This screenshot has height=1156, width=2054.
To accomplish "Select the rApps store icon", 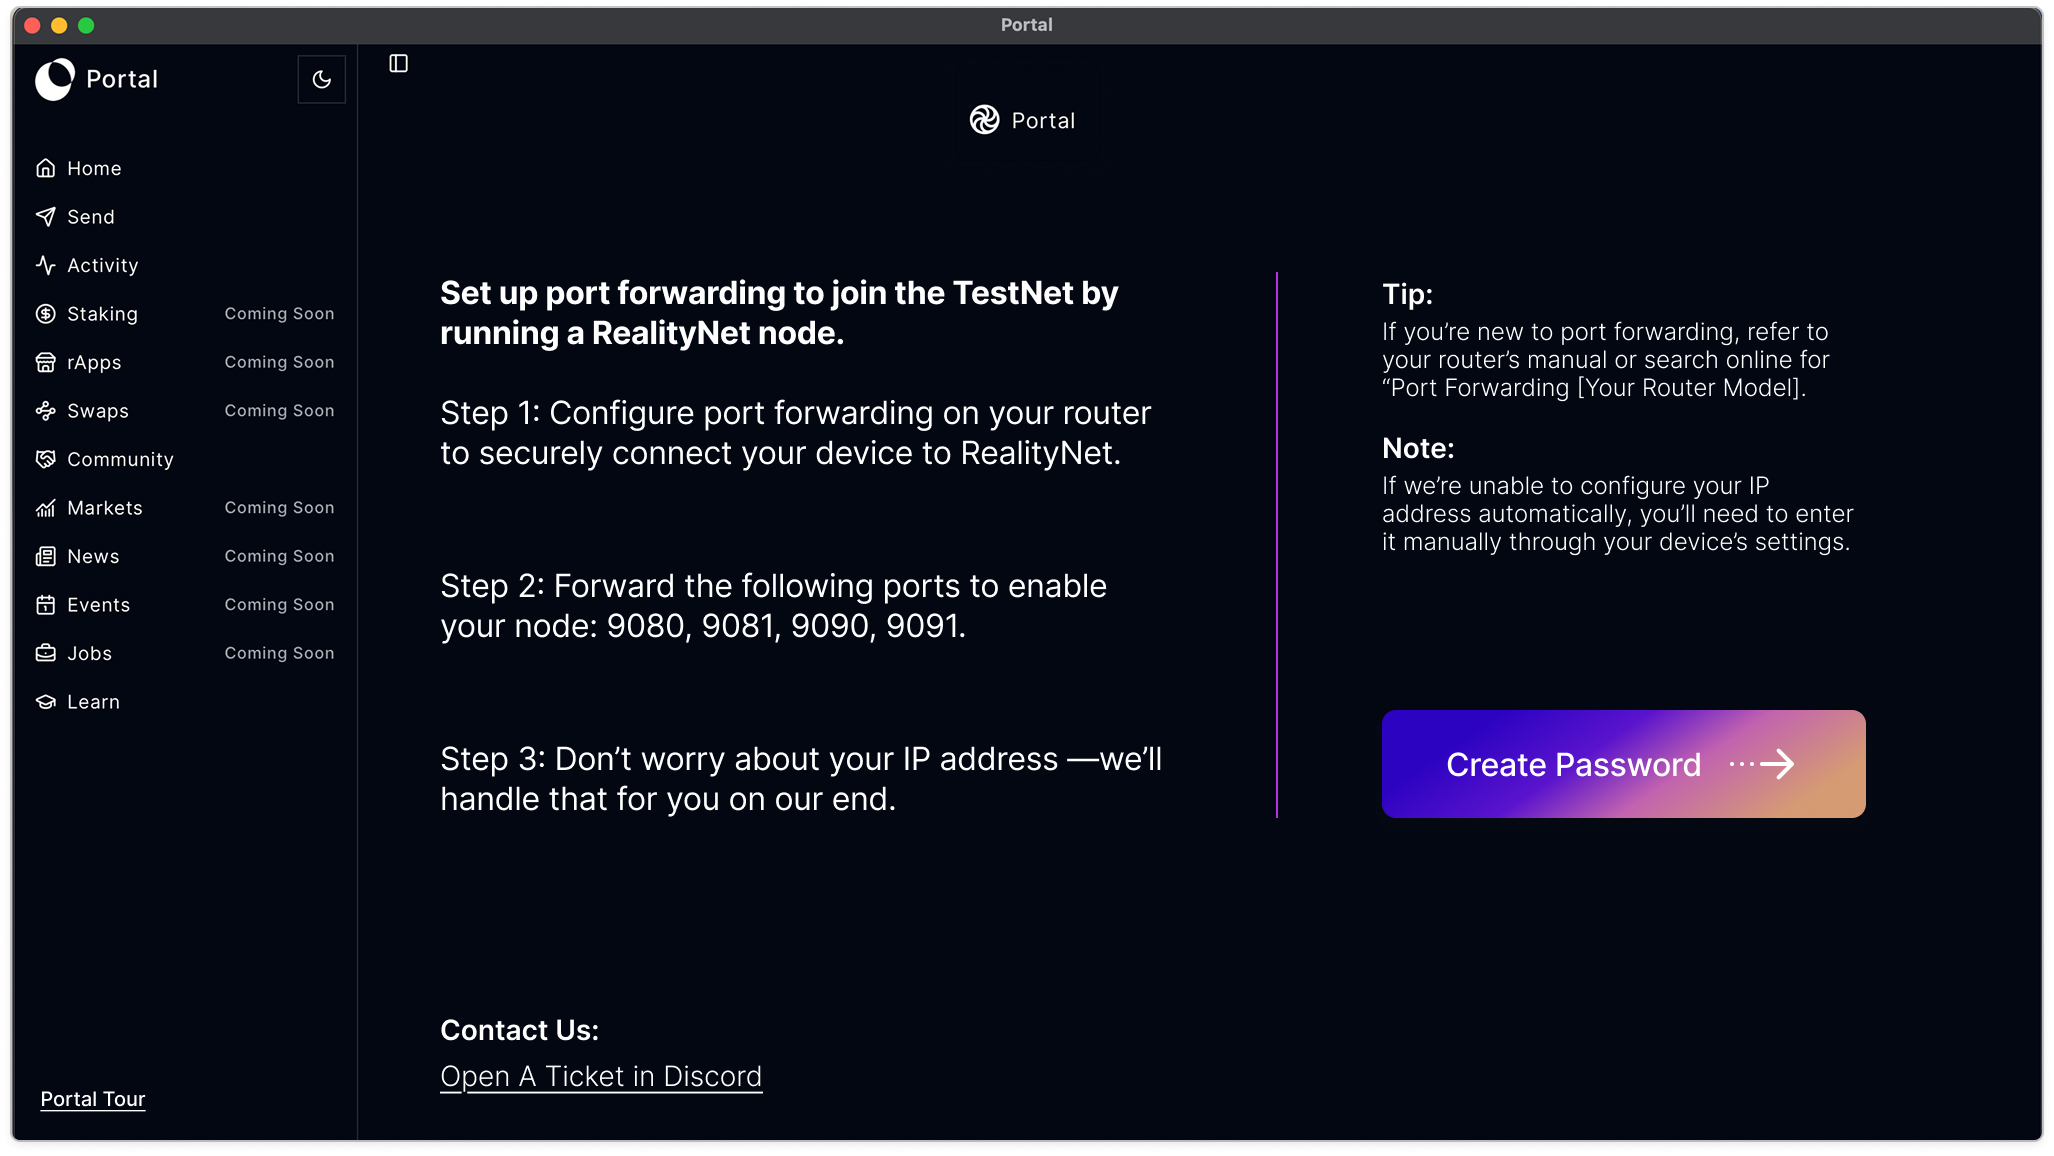I will pos(46,362).
